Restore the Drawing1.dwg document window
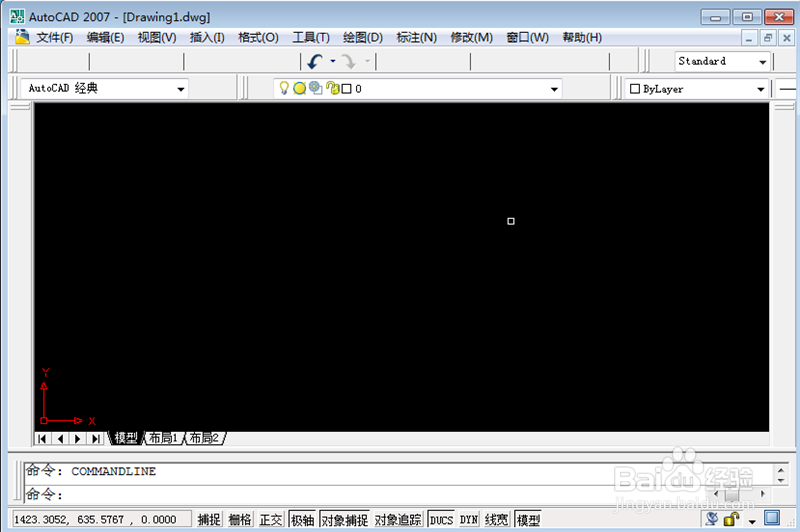The height and width of the screenshot is (532, 800). (x=768, y=38)
